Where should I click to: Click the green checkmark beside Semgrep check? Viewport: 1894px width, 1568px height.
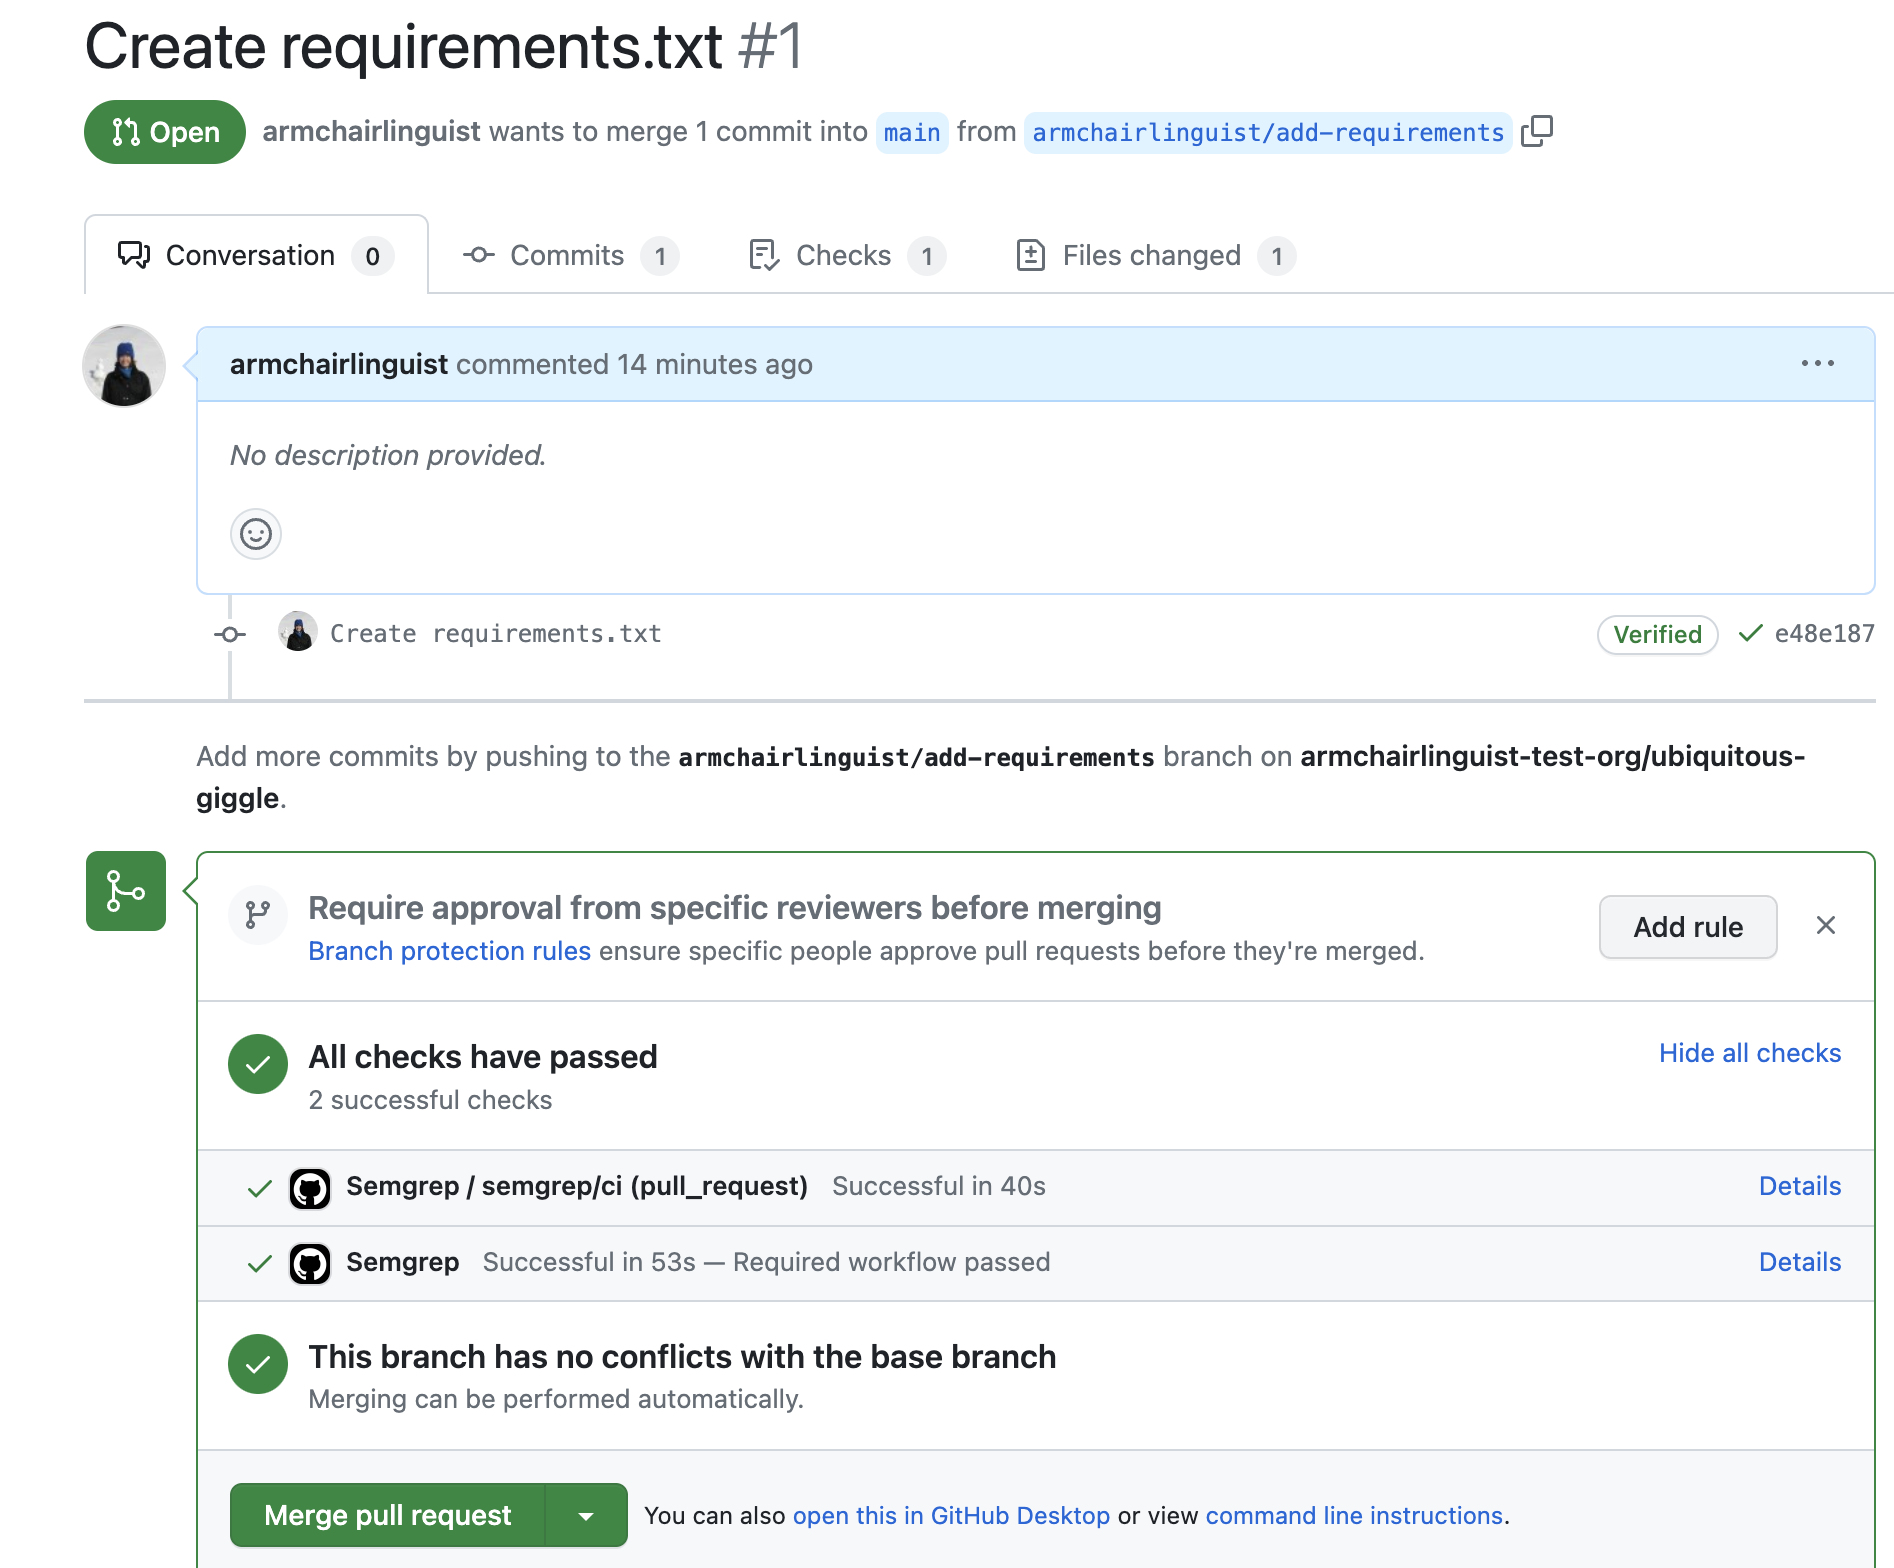259,1264
